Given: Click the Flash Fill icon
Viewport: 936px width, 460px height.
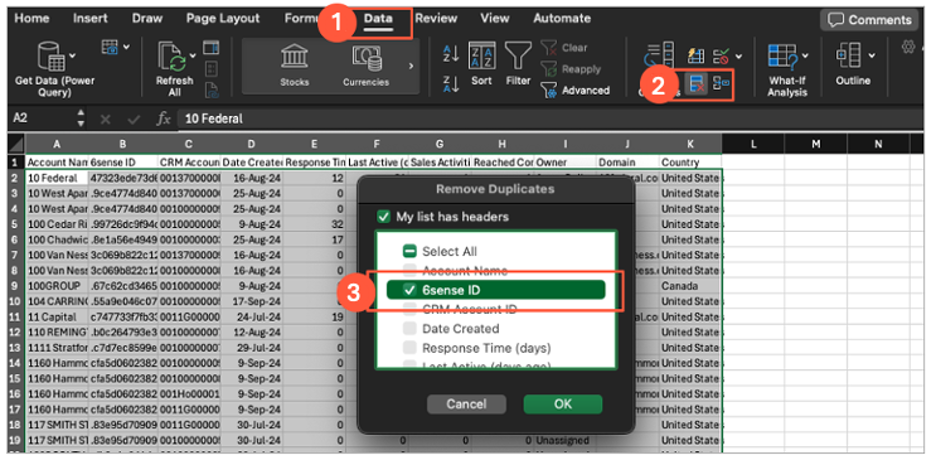Looking at the screenshot, I should point(696,57).
